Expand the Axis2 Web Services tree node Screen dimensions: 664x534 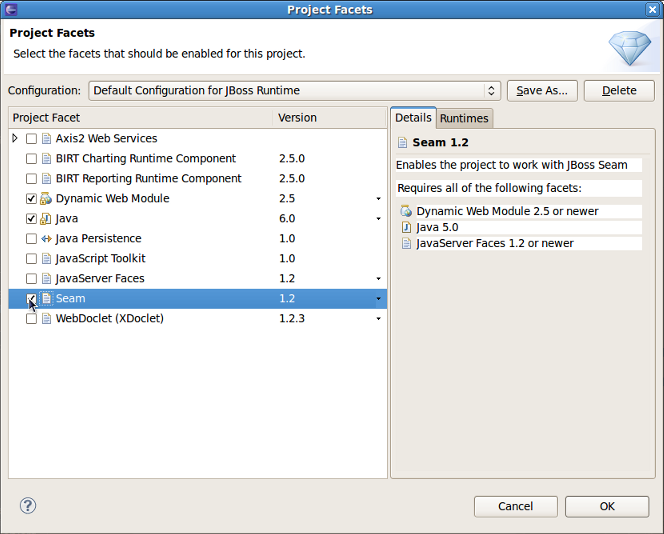tap(15, 139)
